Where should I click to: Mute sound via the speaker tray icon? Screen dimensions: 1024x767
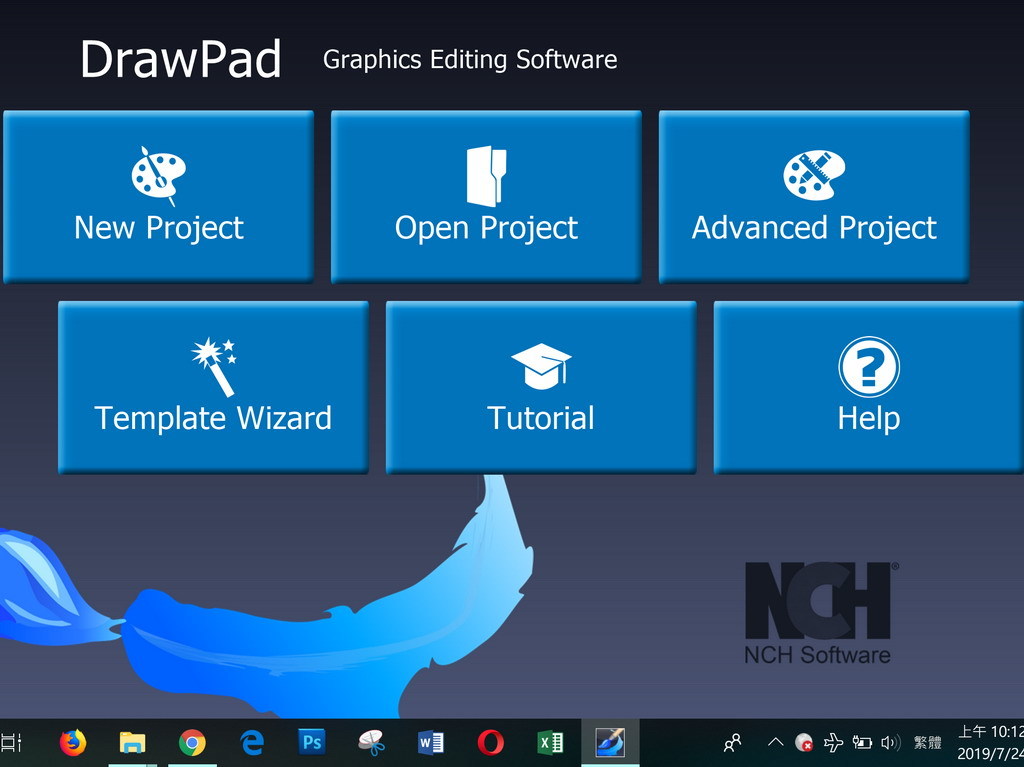pyautogui.click(x=890, y=742)
